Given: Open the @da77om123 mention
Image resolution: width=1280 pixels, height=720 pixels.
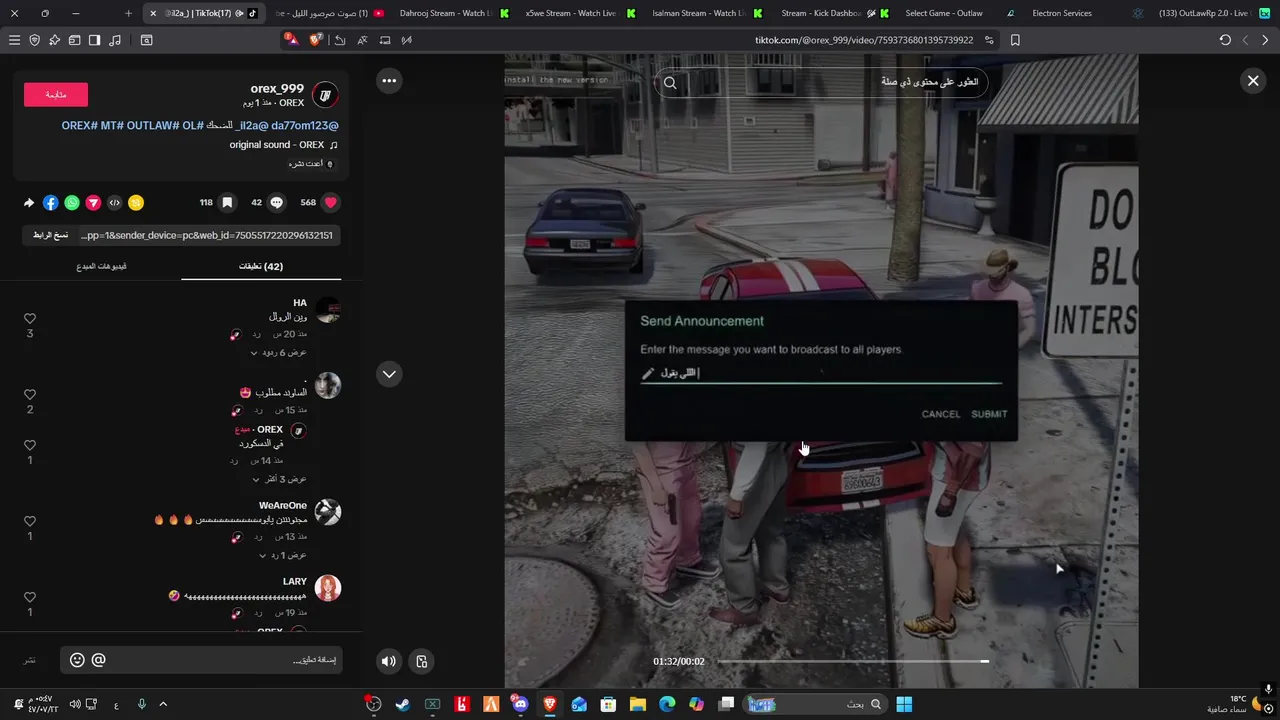Looking at the screenshot, I should (305, 126).
